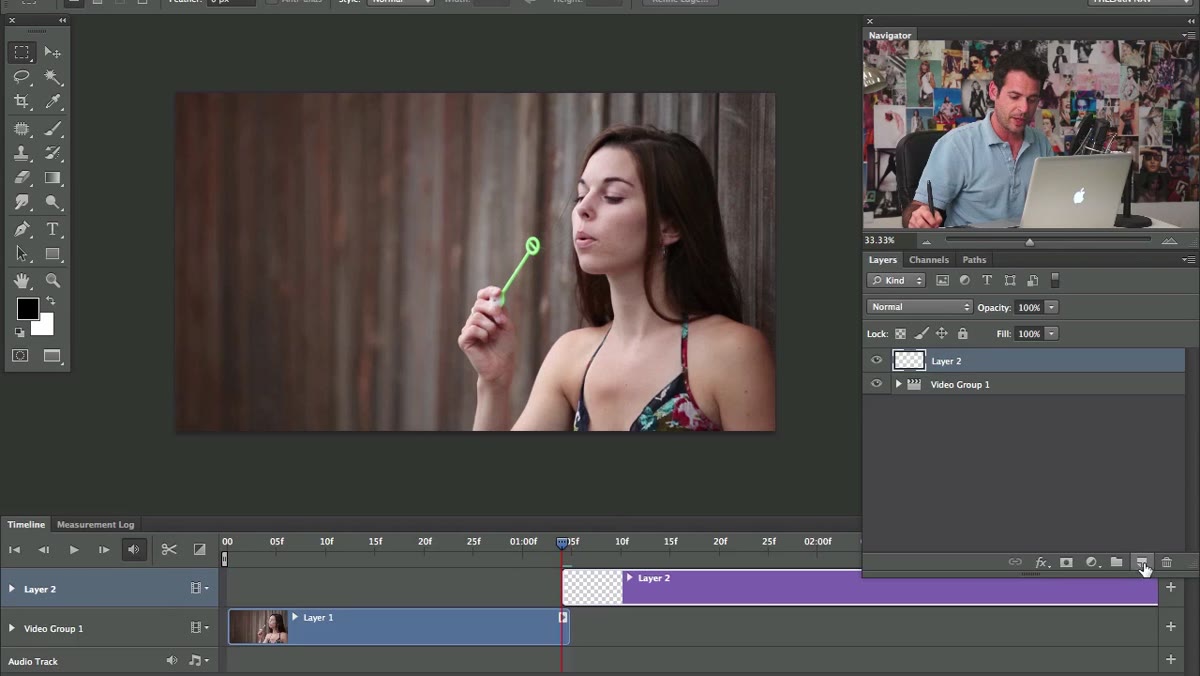
Task: Select the Move tool
Action: [53, 52]
